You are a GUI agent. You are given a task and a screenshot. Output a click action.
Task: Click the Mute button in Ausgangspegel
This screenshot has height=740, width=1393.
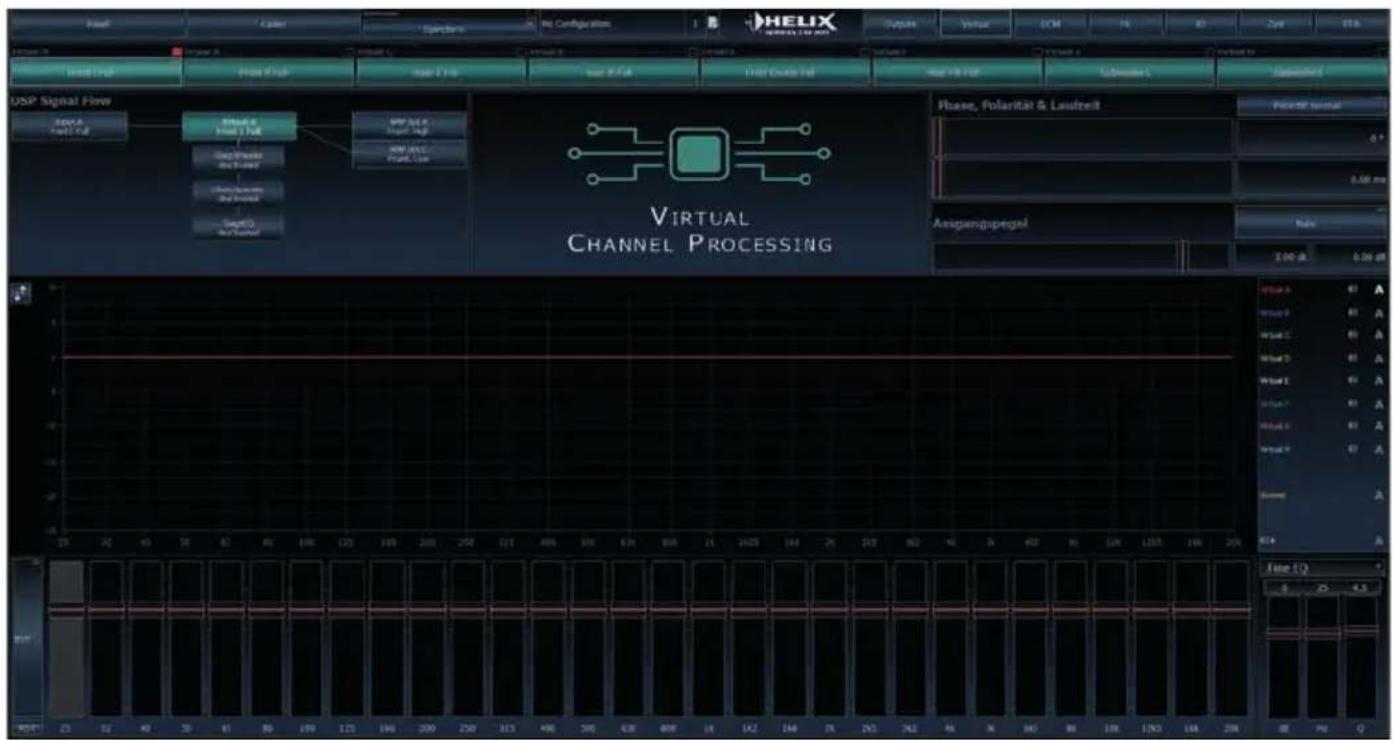(x=1311, y=224)
